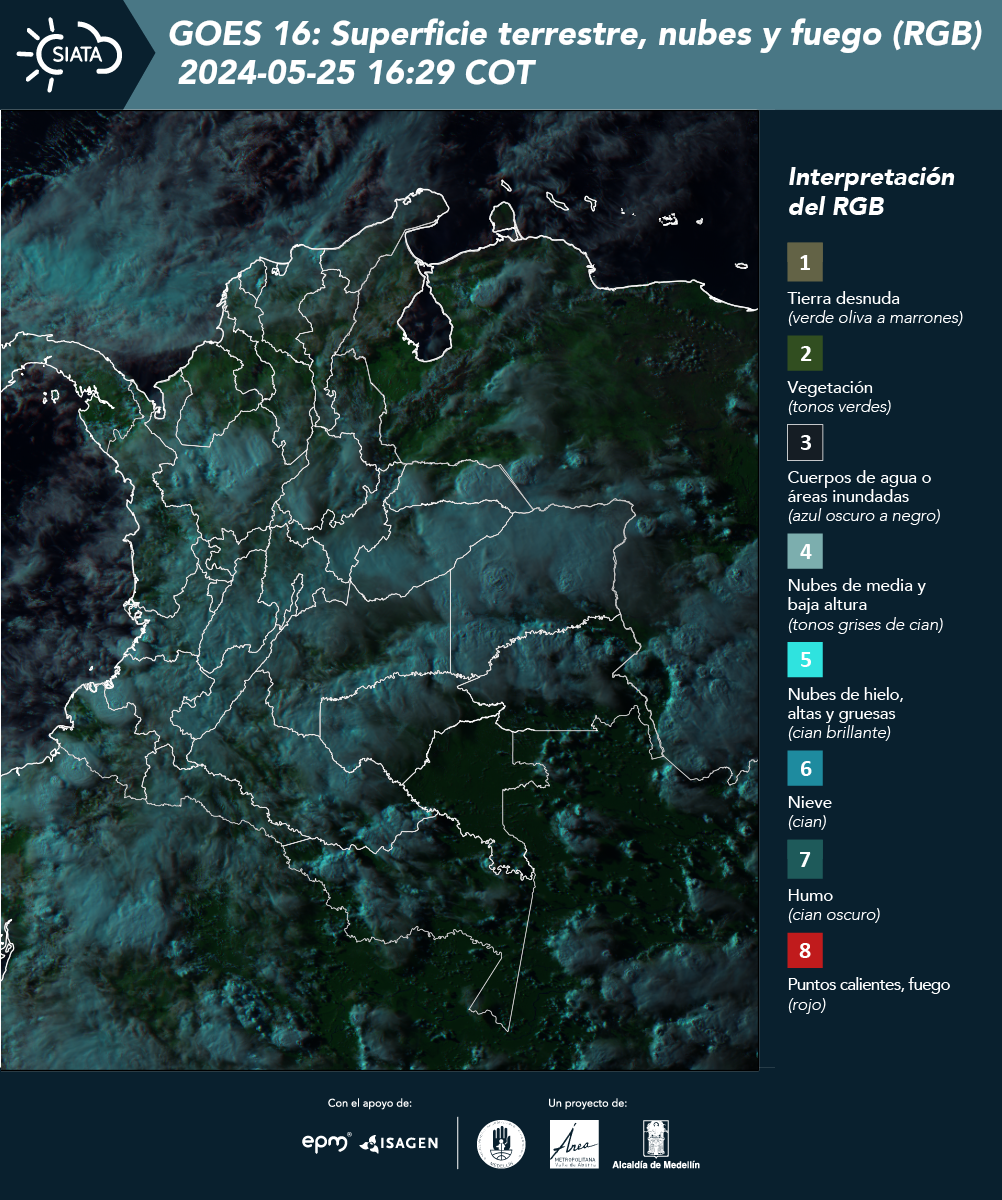Image resolution: width=1002 pixels, height=1200 pixels.
Task: Select the olive swatch number 1
Action: (805, 262)
